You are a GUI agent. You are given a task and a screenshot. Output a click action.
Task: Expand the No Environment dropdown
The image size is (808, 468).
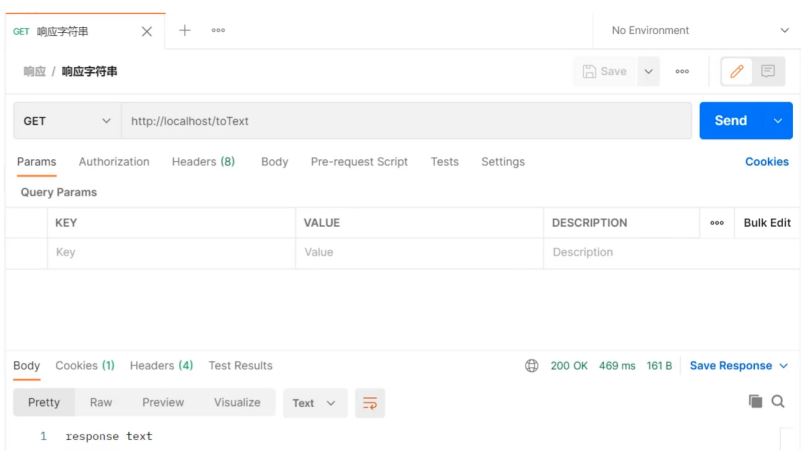[x=699, y=31]
